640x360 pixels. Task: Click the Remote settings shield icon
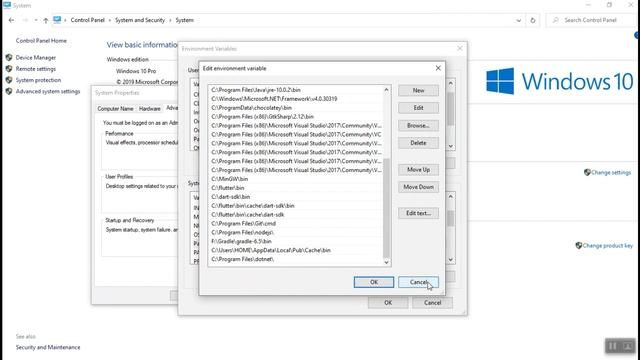[x=9, y=69]
